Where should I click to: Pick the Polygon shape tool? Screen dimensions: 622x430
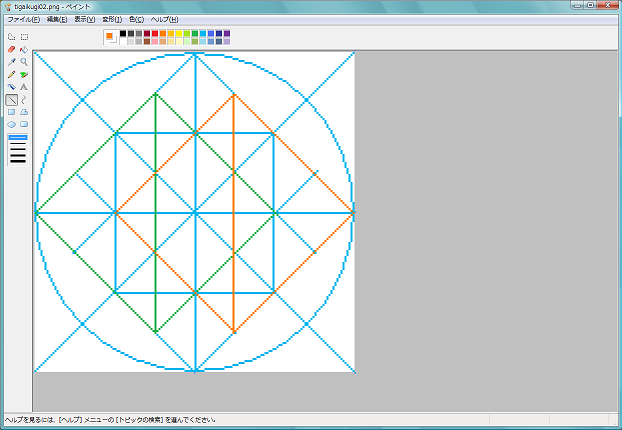pos(24,112)
